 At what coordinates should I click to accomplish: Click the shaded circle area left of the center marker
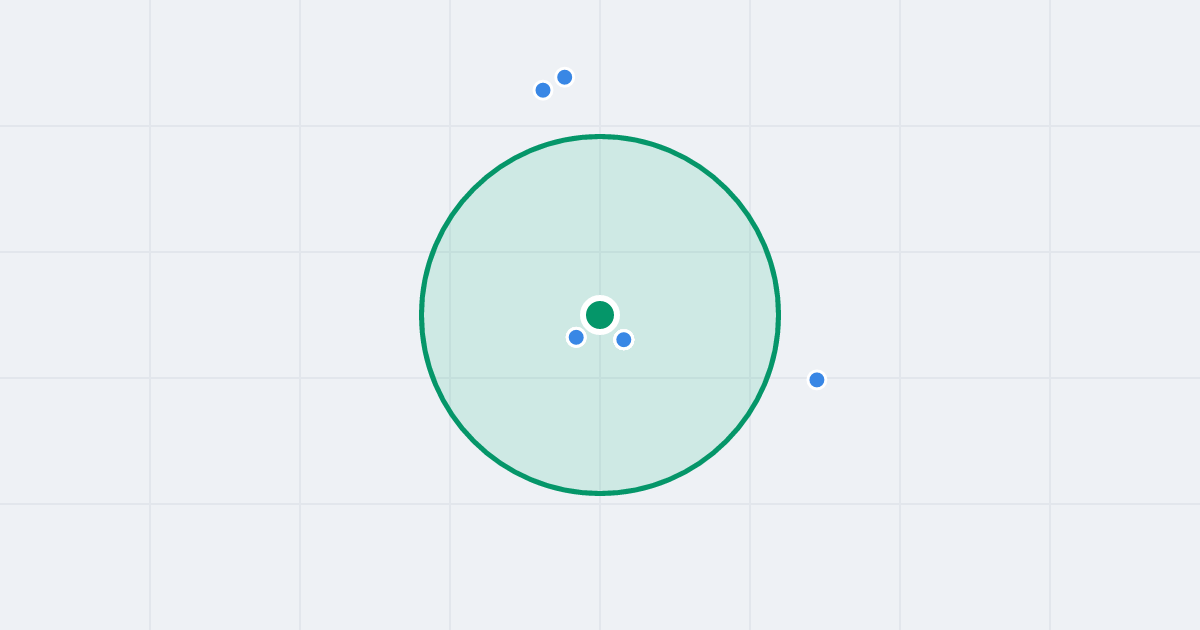pos(500,315)
